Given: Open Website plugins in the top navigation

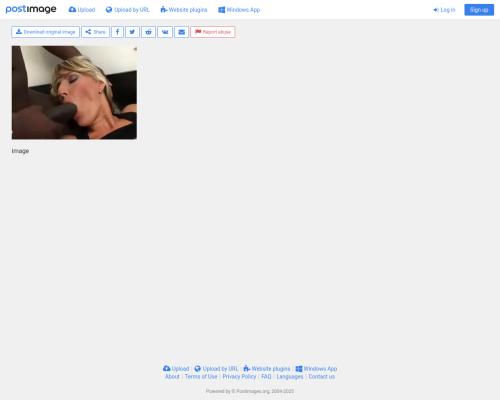Looking at the screenshot, I should coord(184,10).
